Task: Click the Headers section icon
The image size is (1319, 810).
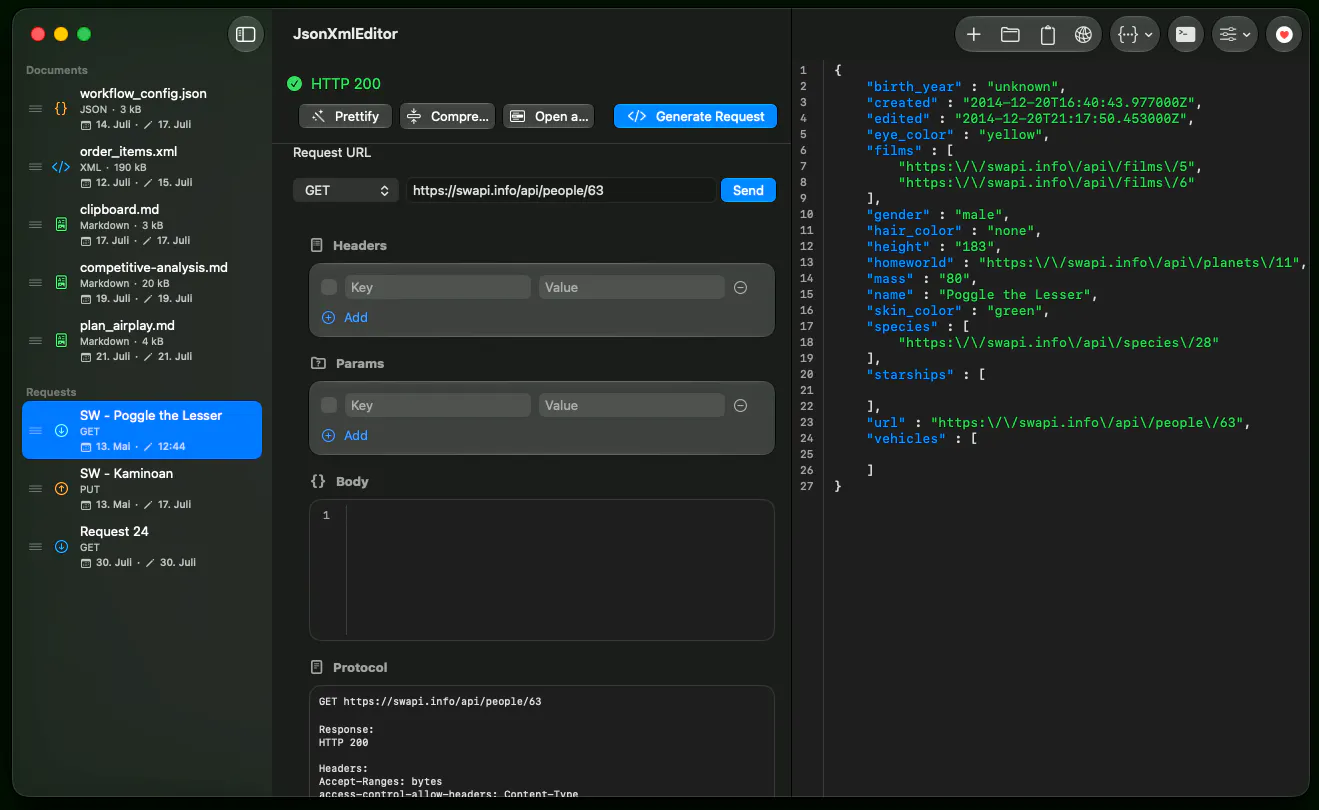Action: coord(317,245)
